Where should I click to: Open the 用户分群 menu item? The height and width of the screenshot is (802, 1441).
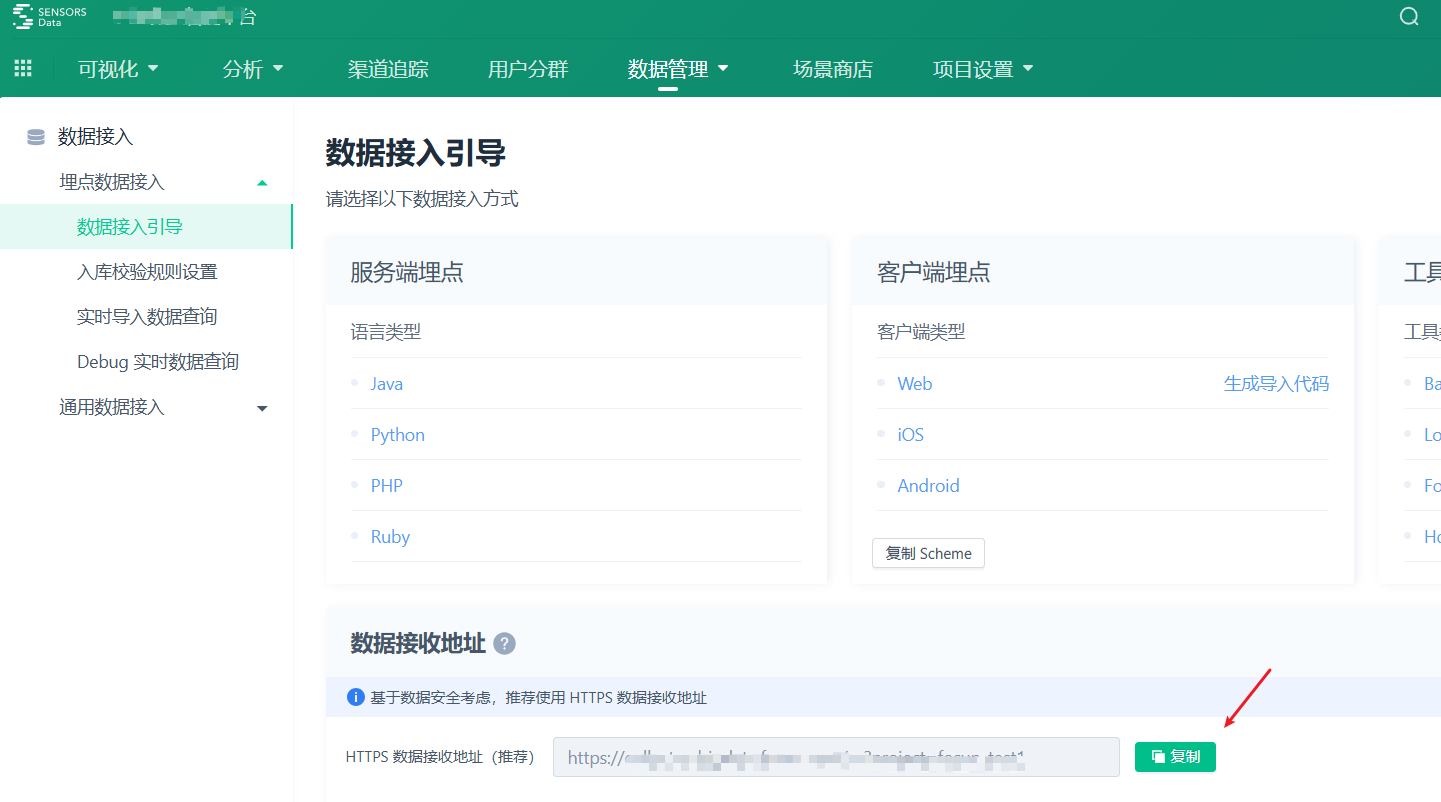pyautogui.click(x=528, y=69)
